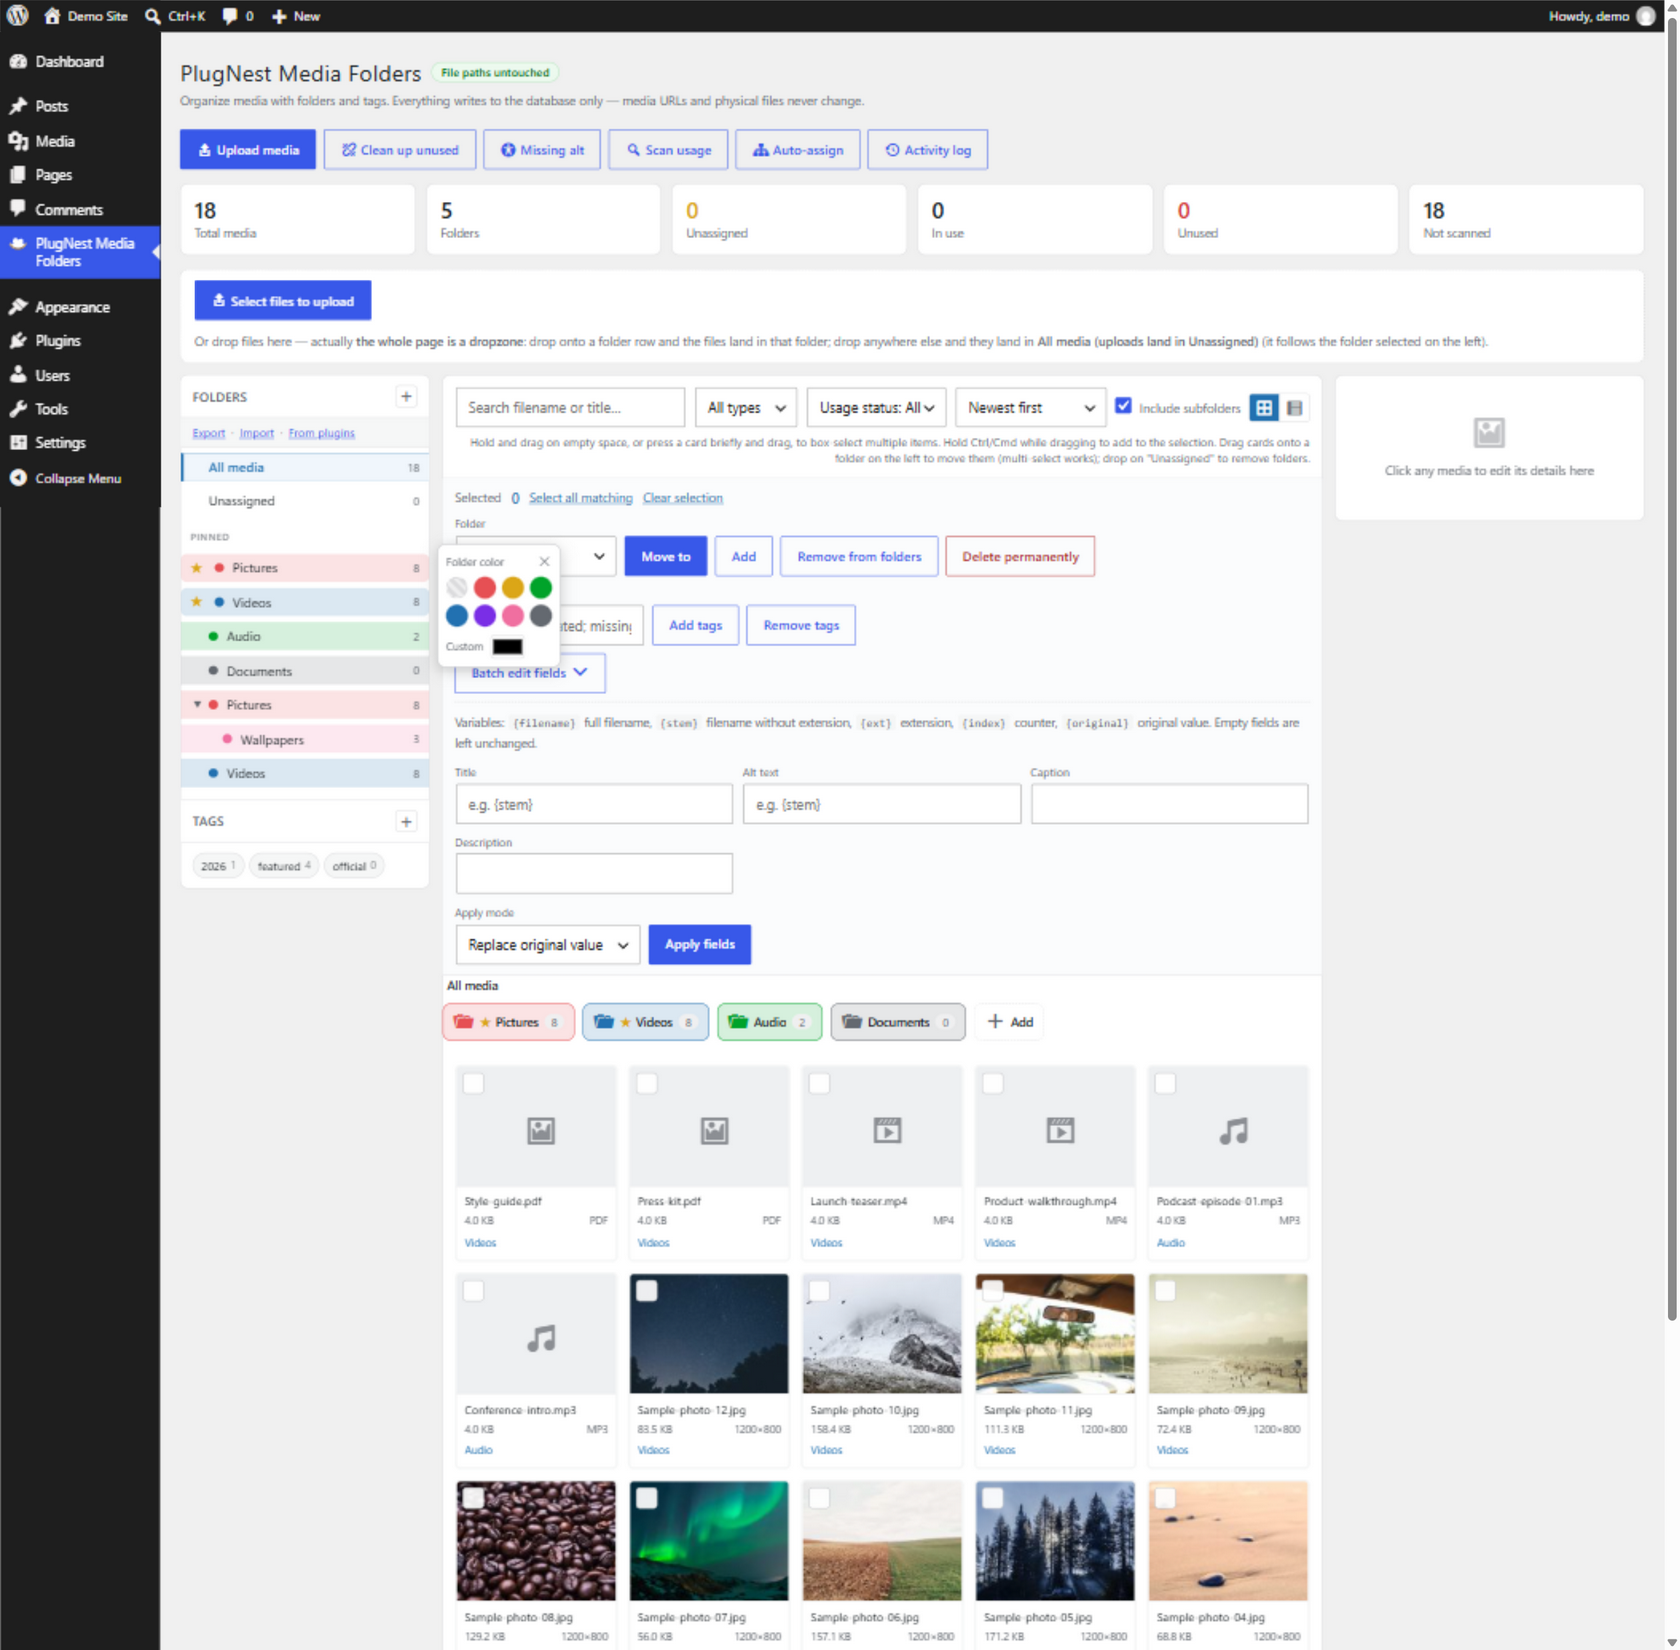Screen dimensions: 1680x1650
Task: Open the Demo Site home icon
Action: point(52,16)
